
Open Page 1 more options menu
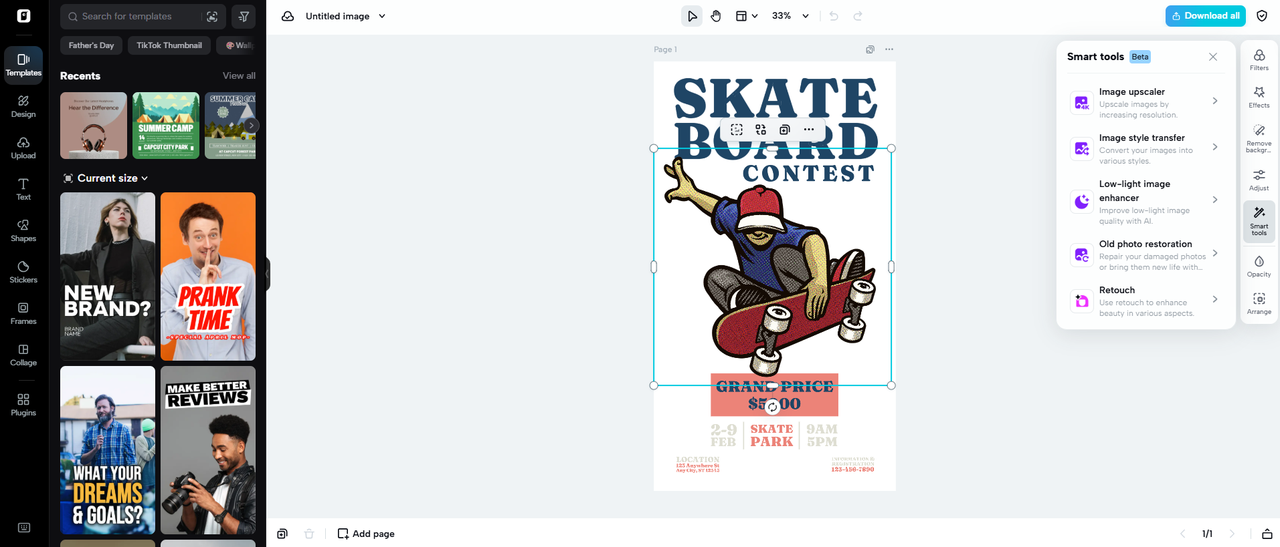(x=889, y=49)
